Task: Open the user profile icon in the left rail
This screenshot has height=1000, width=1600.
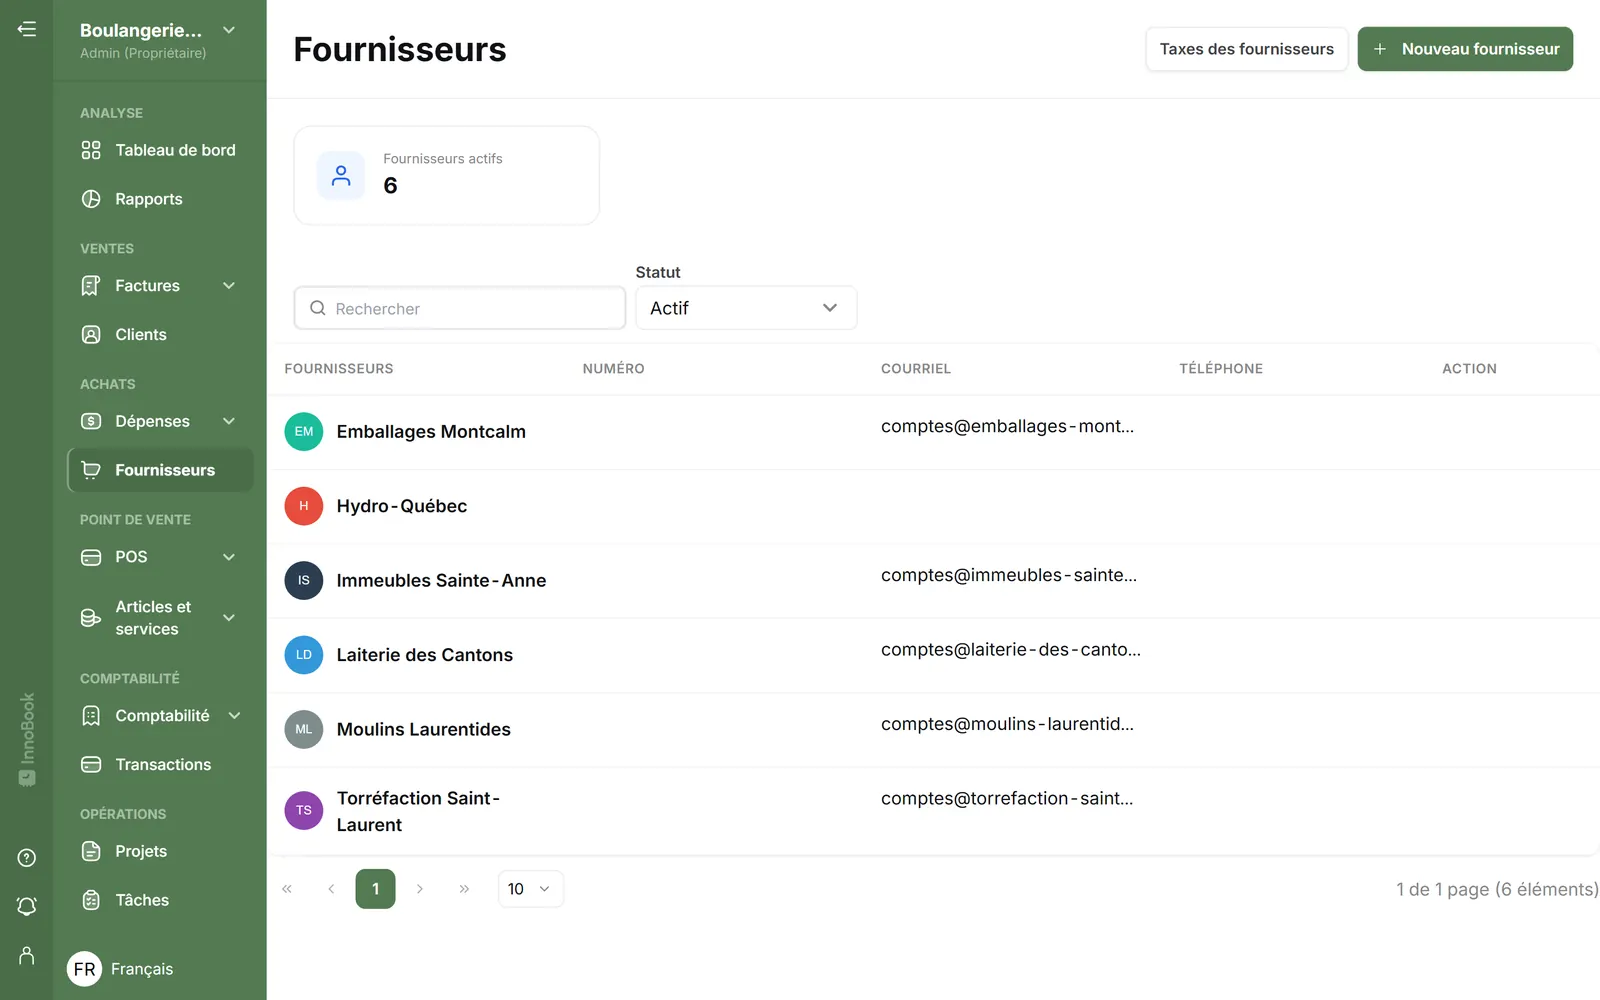Action: click(x=27, y=956)
